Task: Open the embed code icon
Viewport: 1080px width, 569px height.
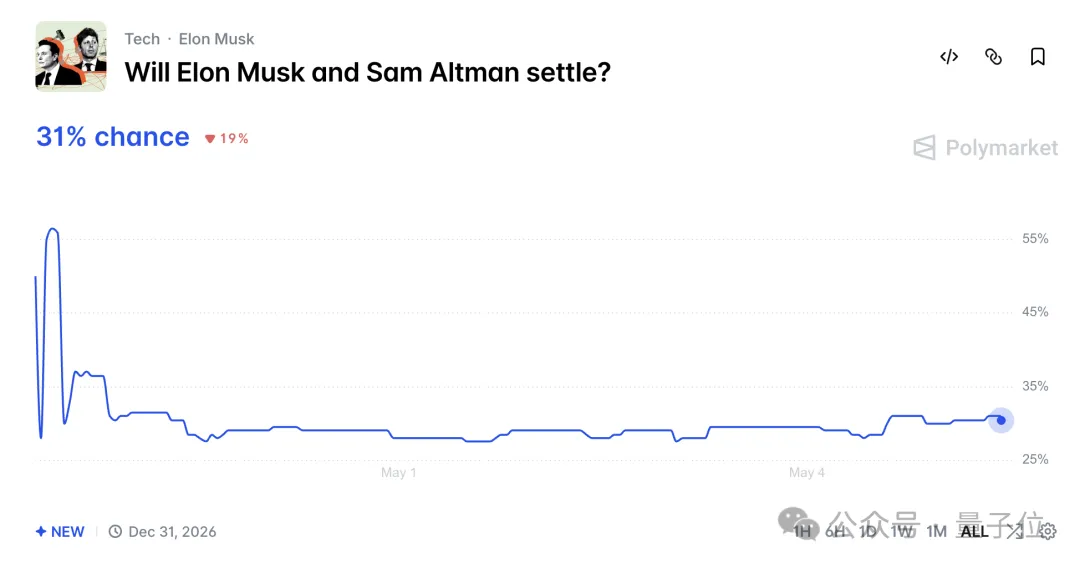Action: (949, 56)
